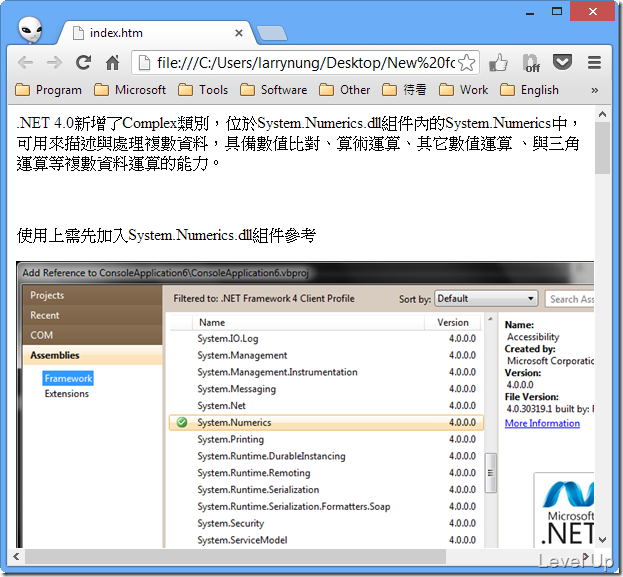This screenshot has width=623, height=577.
Task: Select the Projects tab in Add Reference
Action: (x=92, y=295)
